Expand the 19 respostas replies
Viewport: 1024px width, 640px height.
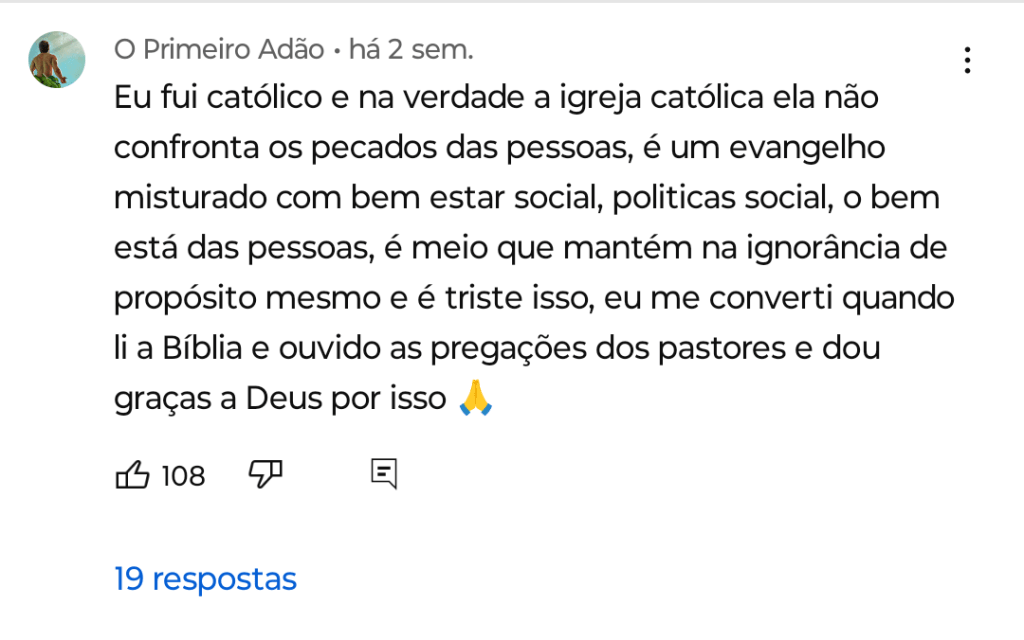pyautogui.click(x=205, y=579)
